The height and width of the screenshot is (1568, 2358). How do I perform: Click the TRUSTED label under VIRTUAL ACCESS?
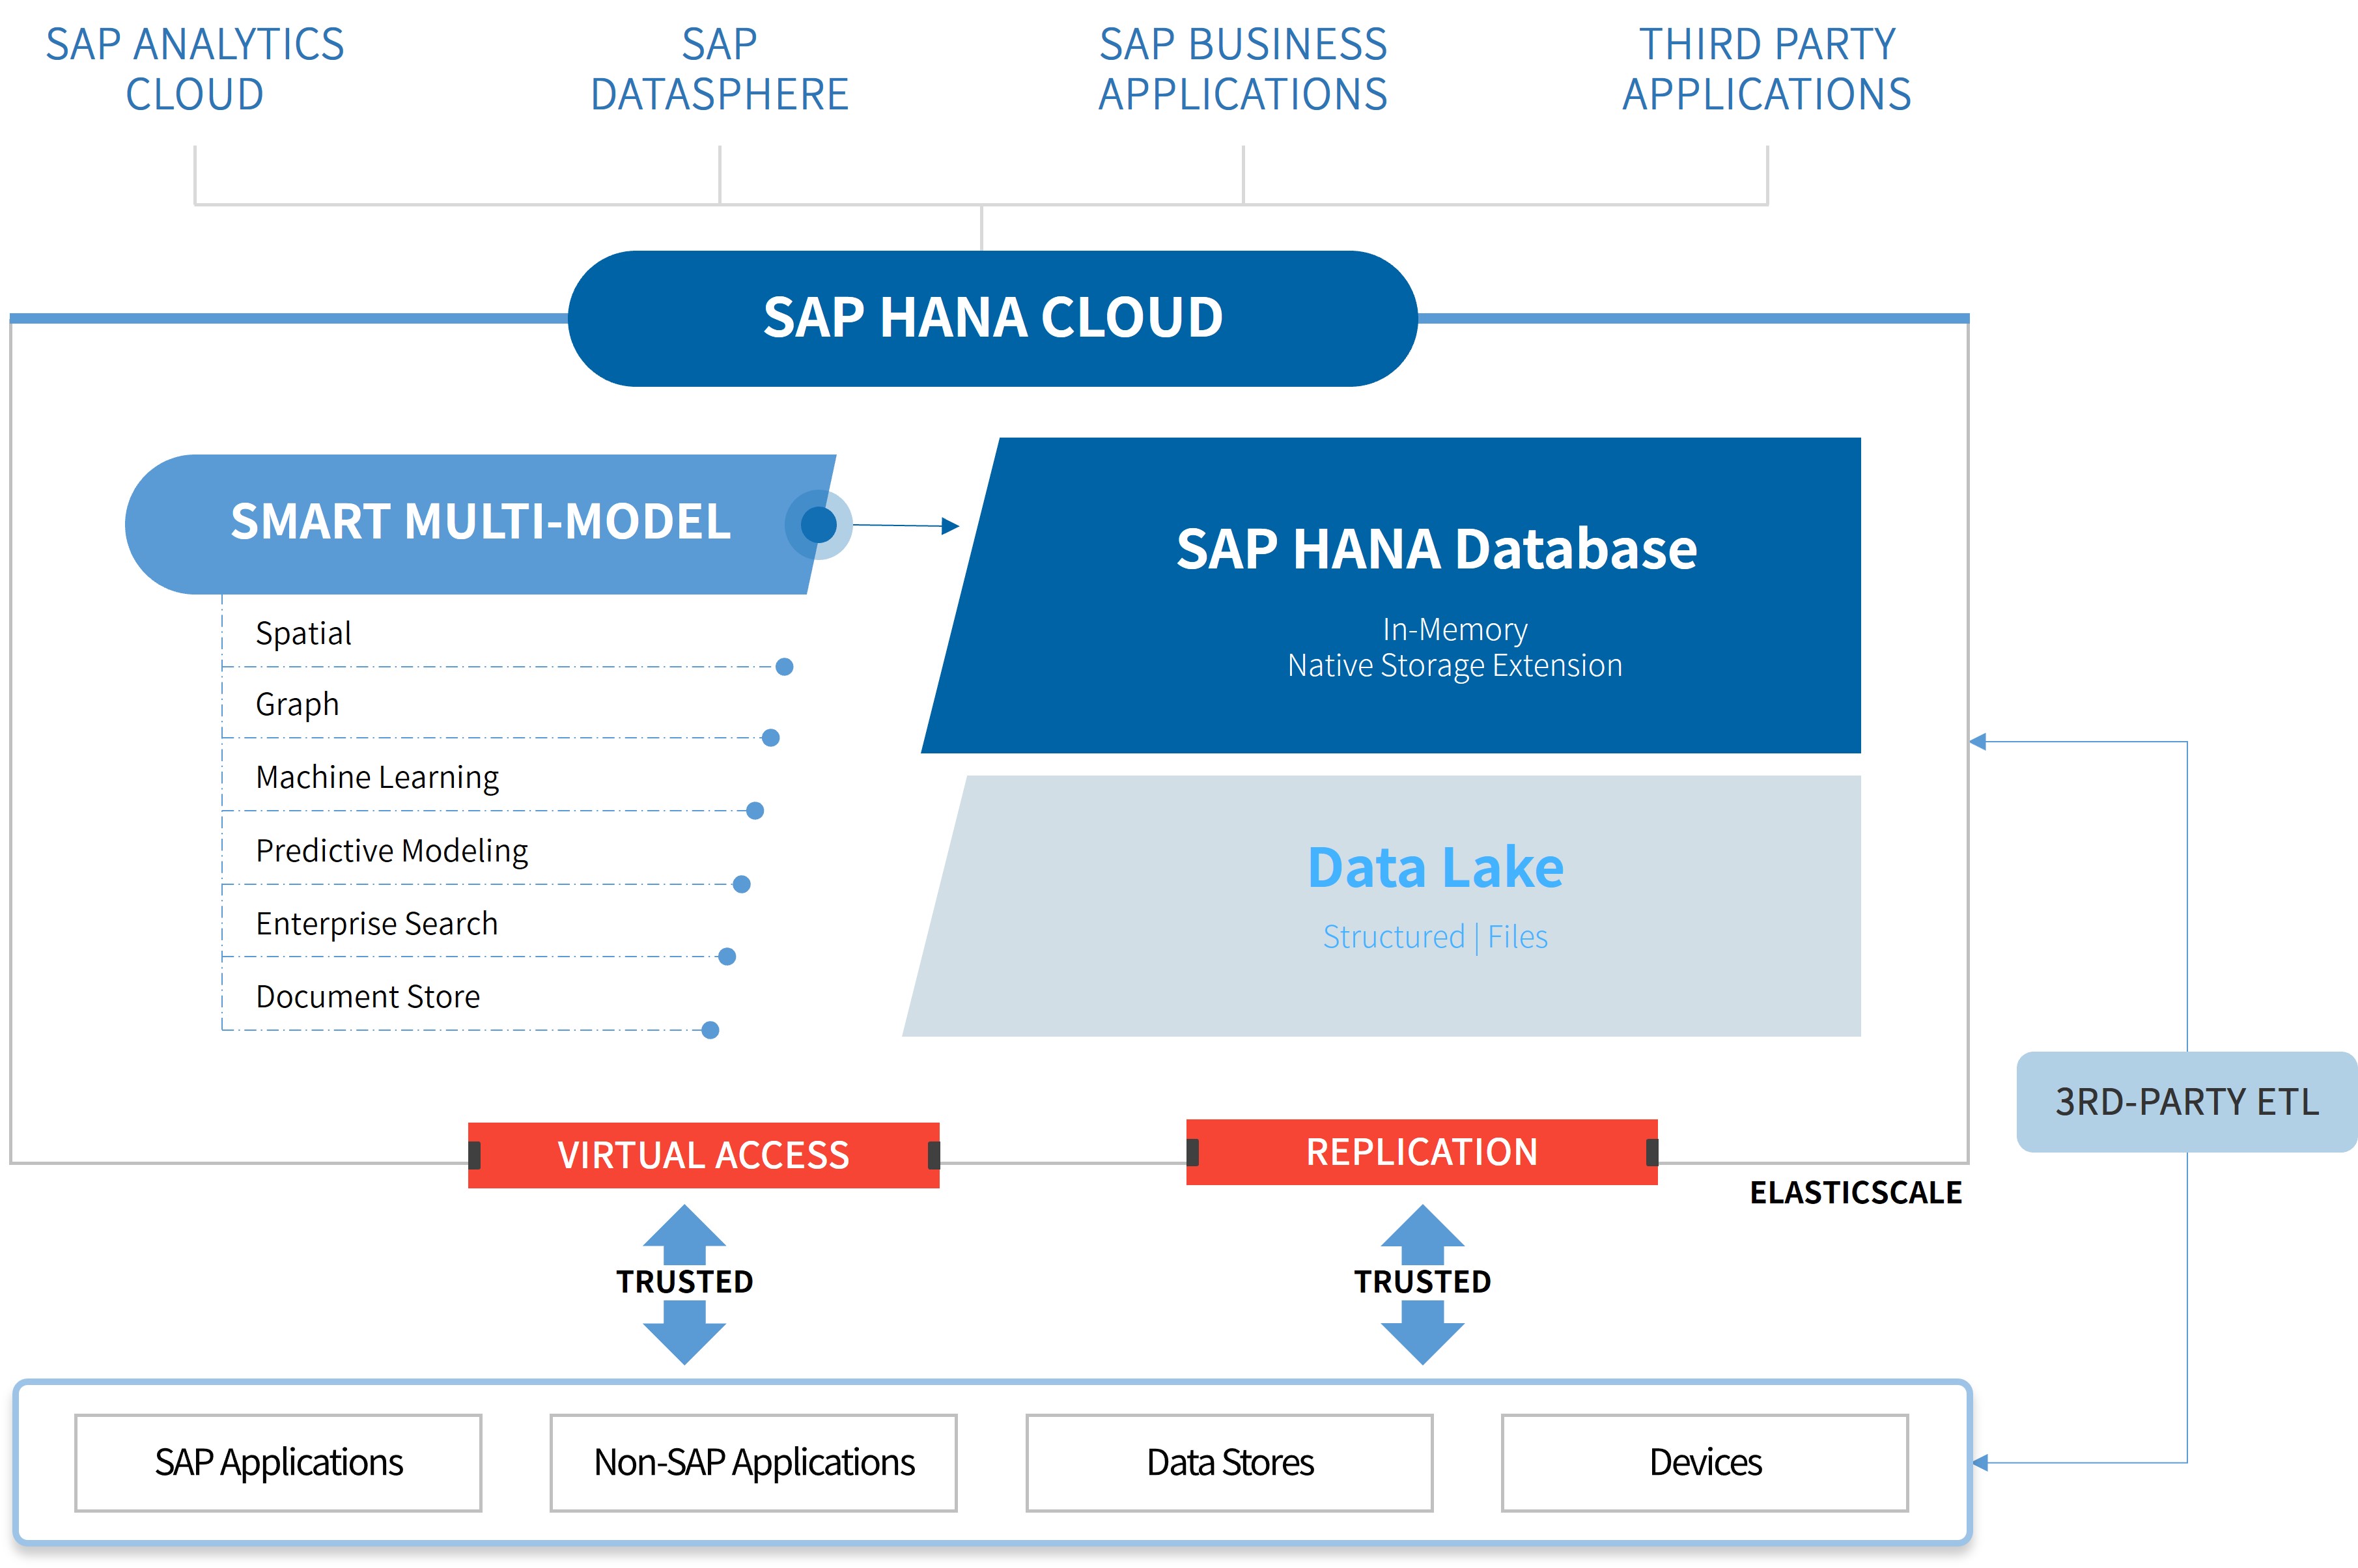coord(684,1282)
